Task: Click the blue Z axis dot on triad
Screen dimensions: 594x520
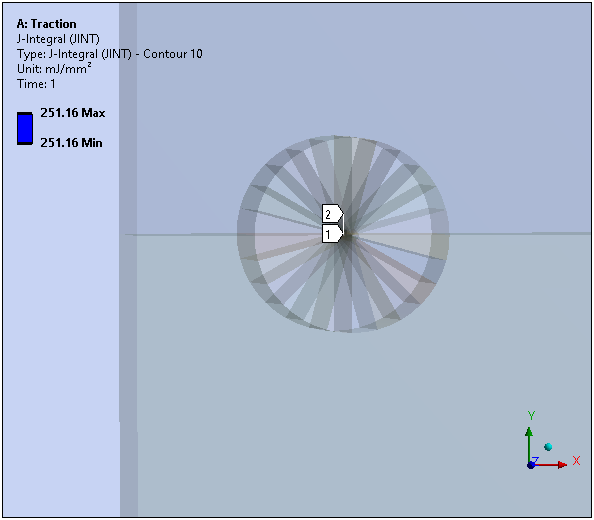Action: [x=531, y=465]
